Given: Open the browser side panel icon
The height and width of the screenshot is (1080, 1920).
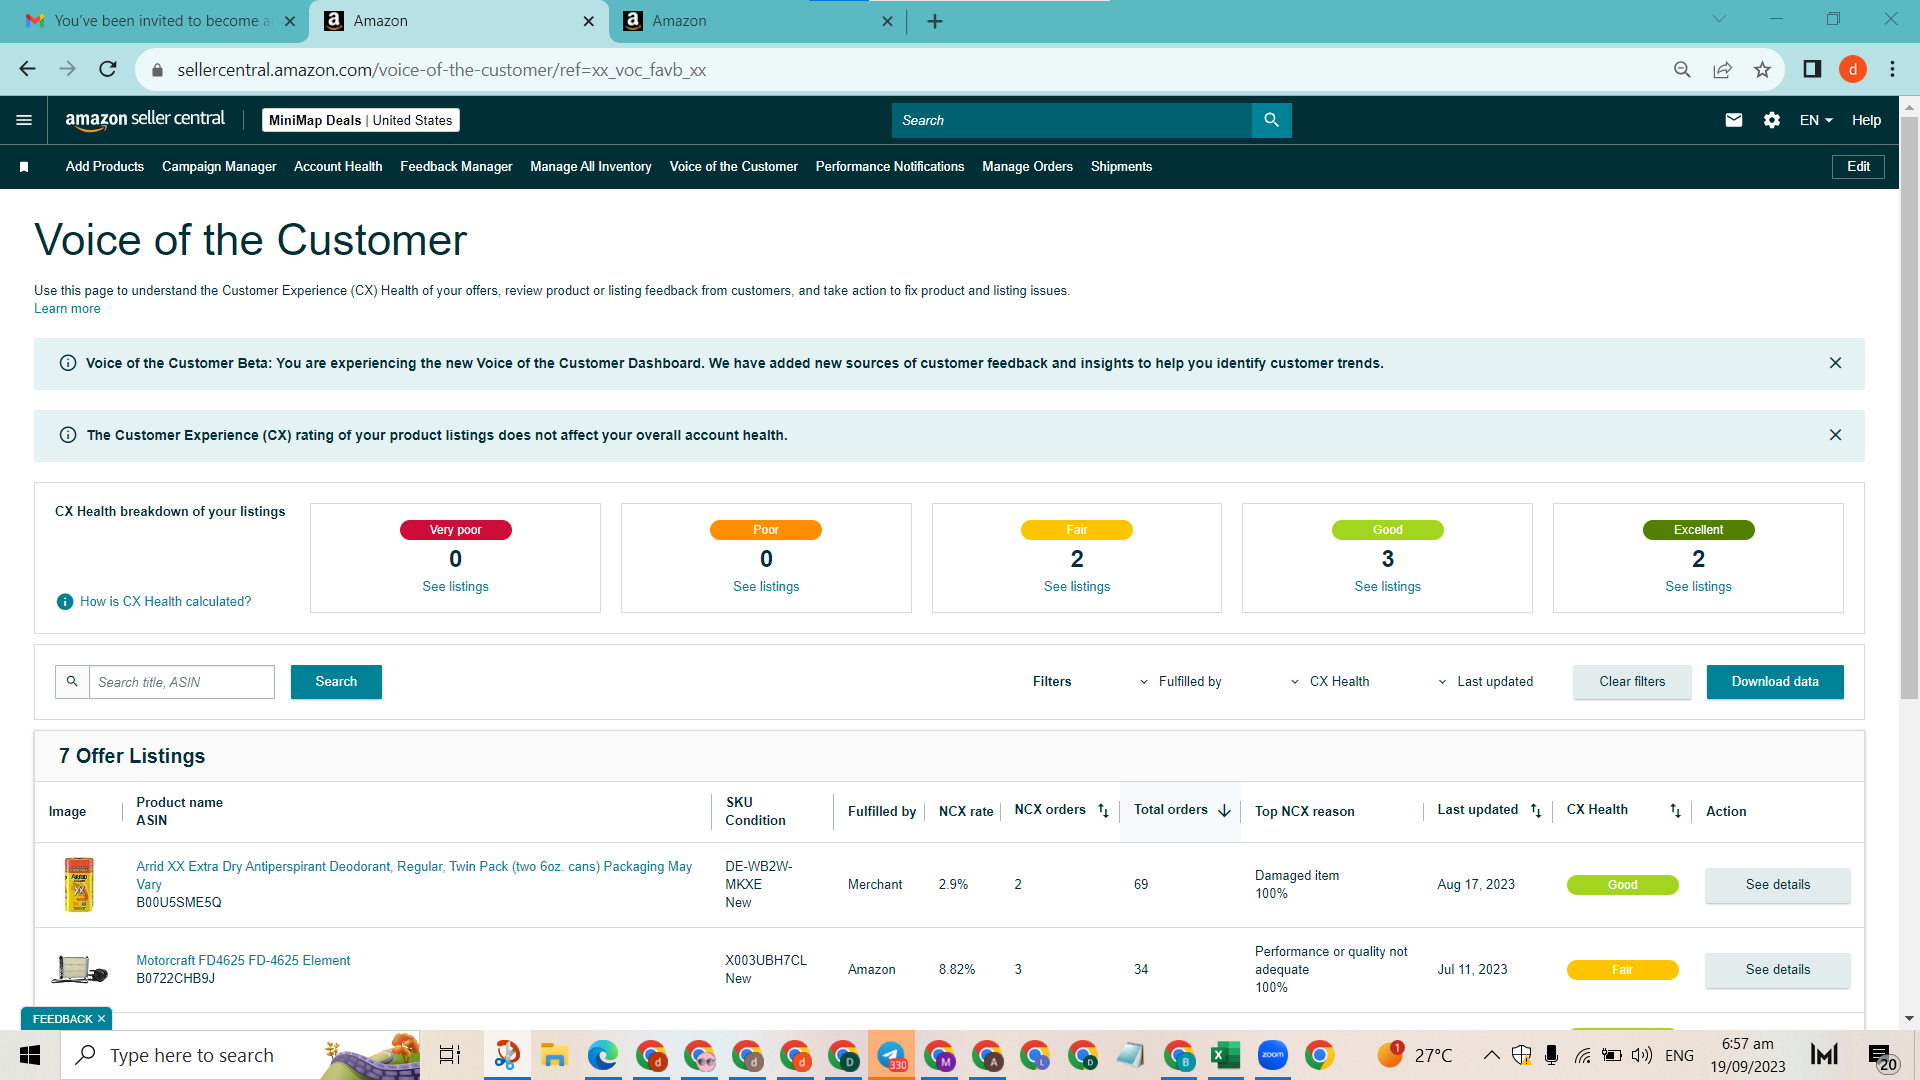Looking at the screenshot, I should click(x=1812, y=69).
